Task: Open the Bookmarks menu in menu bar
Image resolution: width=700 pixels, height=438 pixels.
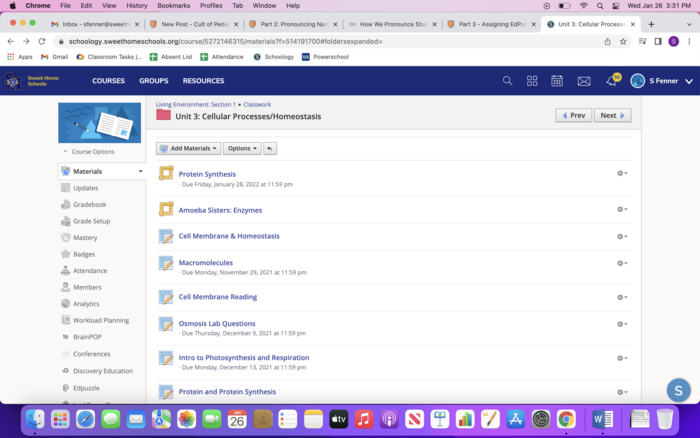Action: pos(173,5)
